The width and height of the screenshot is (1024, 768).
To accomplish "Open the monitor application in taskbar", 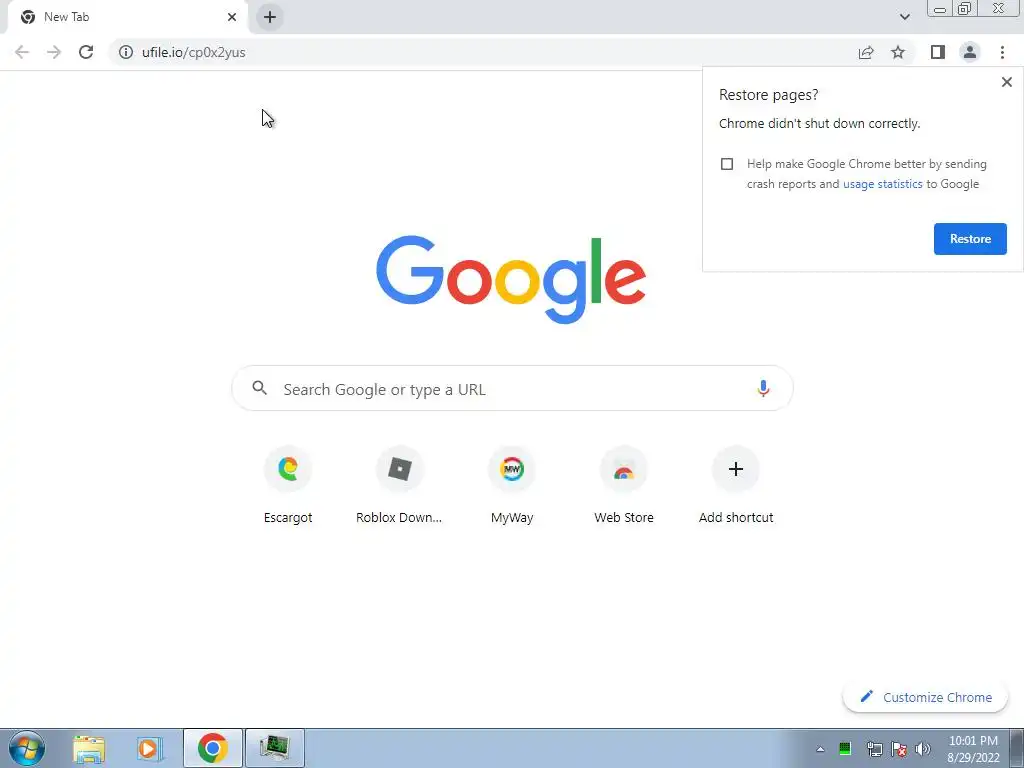I will click(275, 748).
